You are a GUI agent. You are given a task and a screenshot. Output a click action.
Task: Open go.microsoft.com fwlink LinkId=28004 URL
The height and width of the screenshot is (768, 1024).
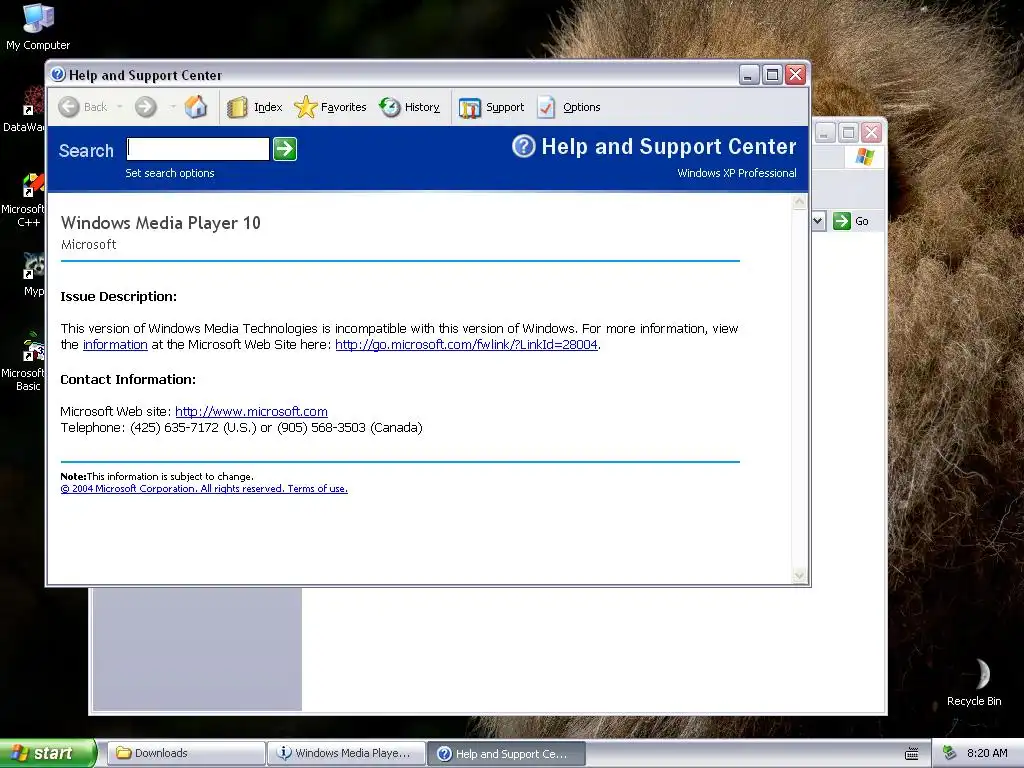tap(466, 344)
